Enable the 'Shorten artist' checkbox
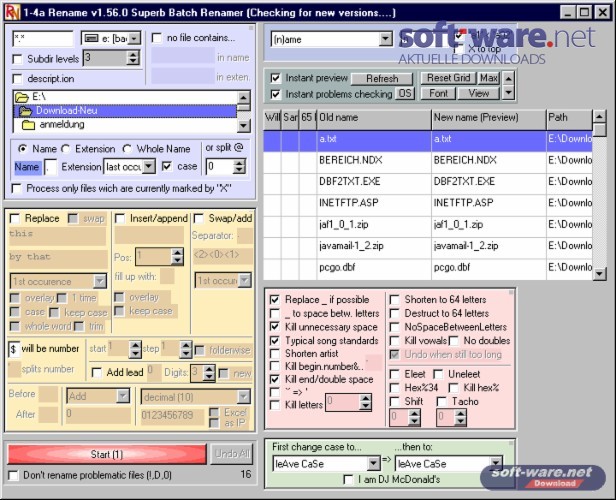 [x=275, y=354]
